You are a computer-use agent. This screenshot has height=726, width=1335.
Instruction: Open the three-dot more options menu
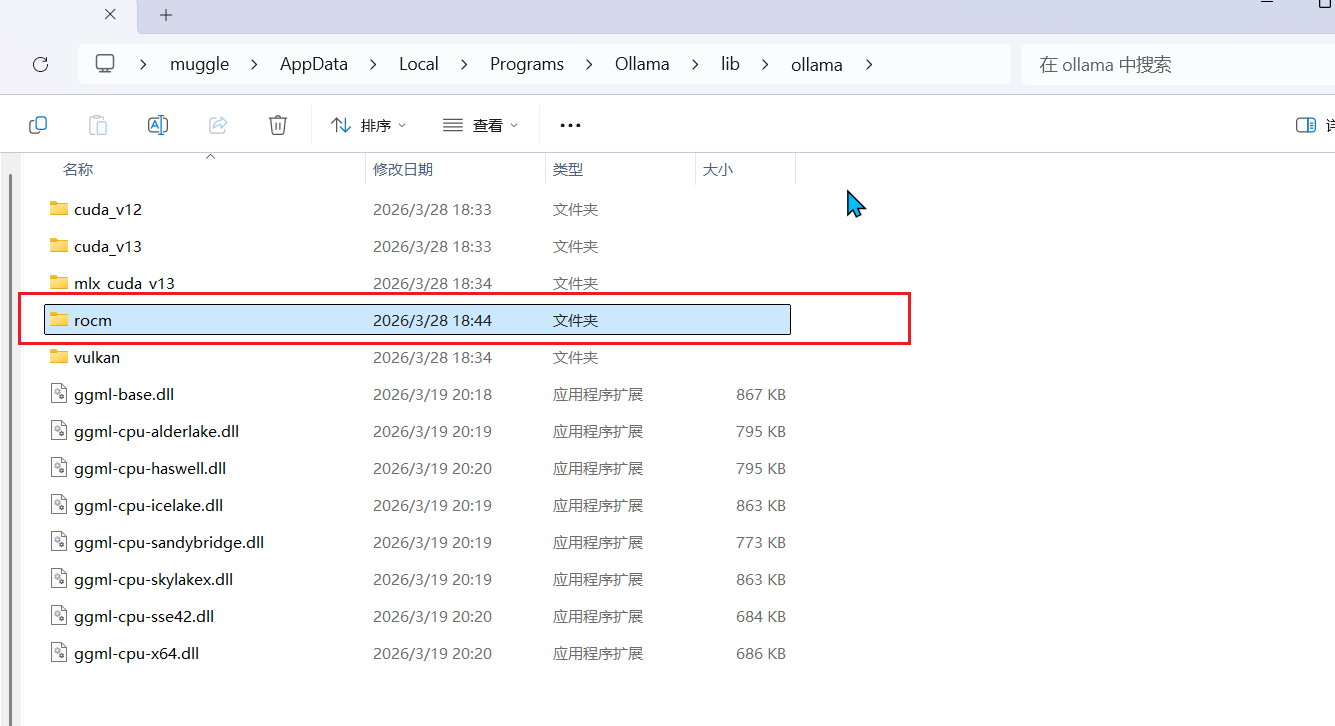coord(570,125)
